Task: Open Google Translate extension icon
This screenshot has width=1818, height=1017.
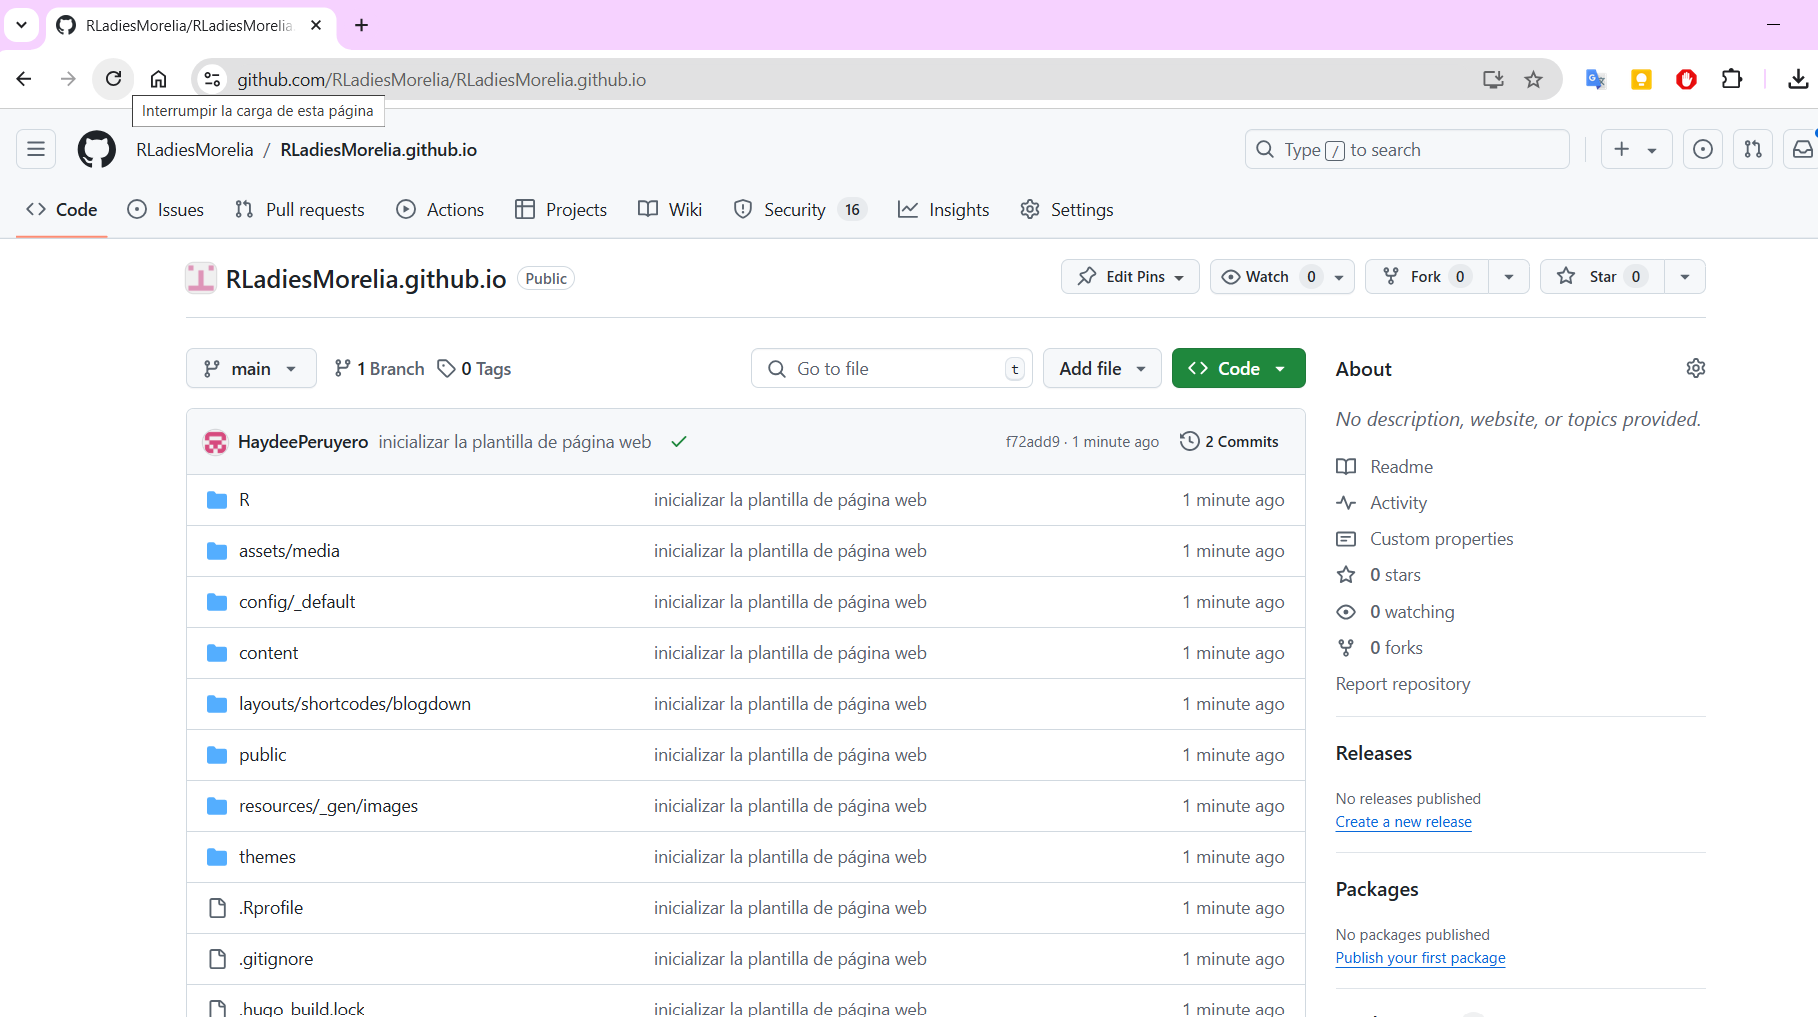Action: point(1596,79)
